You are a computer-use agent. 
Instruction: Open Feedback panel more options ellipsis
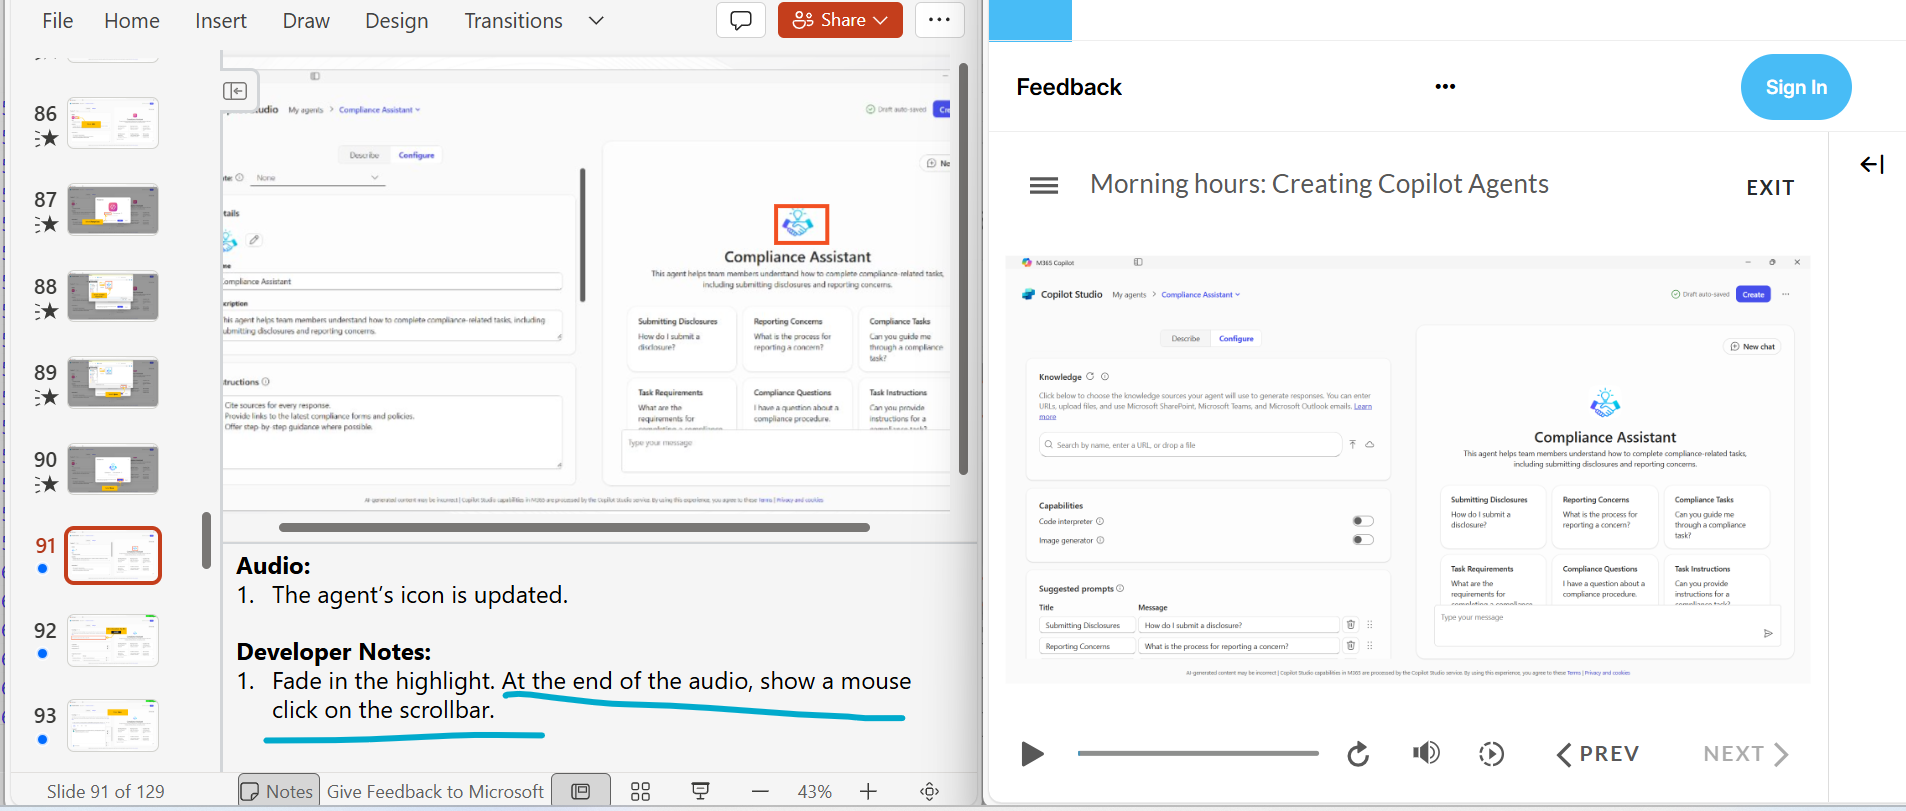coord(1445,87)
